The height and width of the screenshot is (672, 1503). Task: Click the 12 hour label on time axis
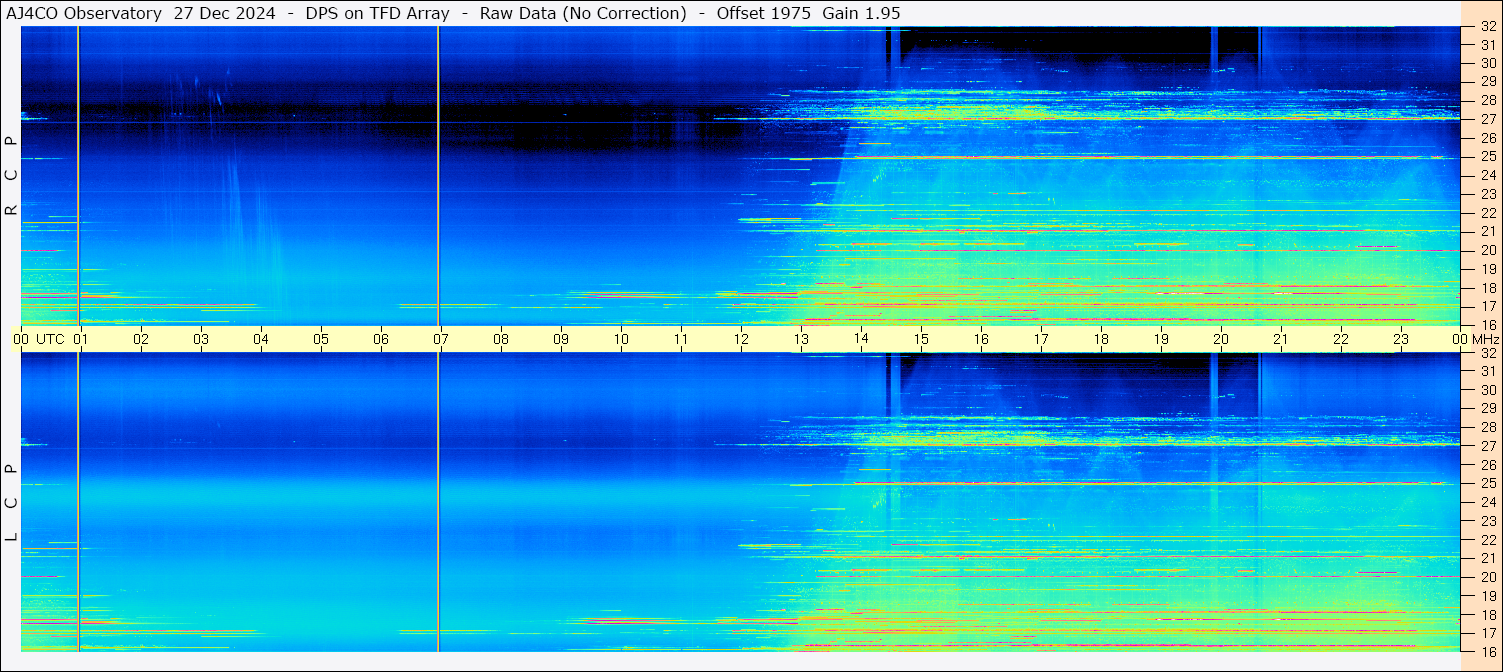click(741, 339)
